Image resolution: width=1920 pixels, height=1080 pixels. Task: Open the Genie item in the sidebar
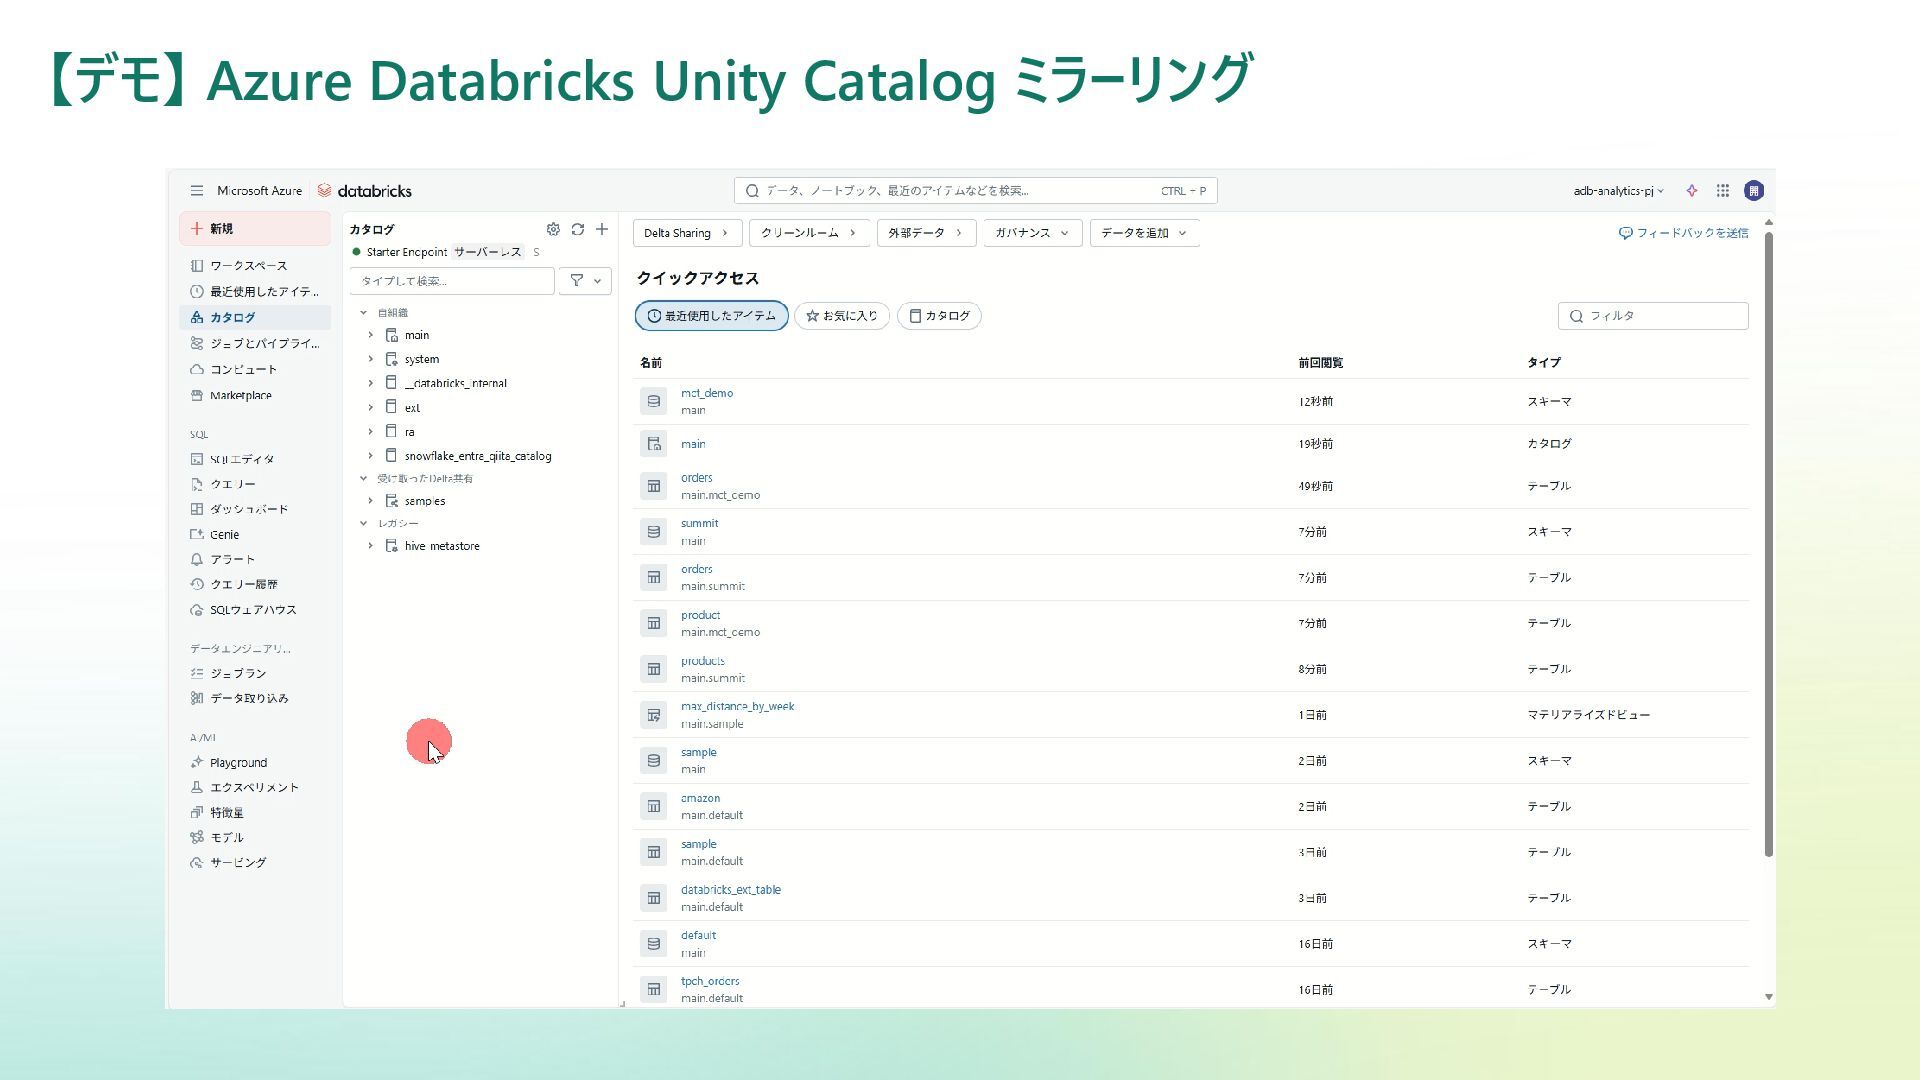click(x=224, y=535)
